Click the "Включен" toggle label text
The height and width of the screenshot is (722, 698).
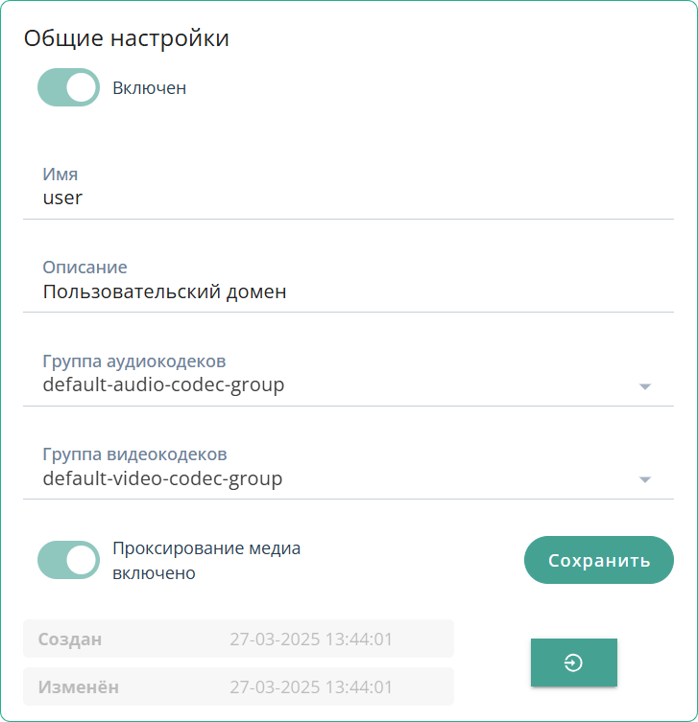pyautogui.click(x=149, y=88)
